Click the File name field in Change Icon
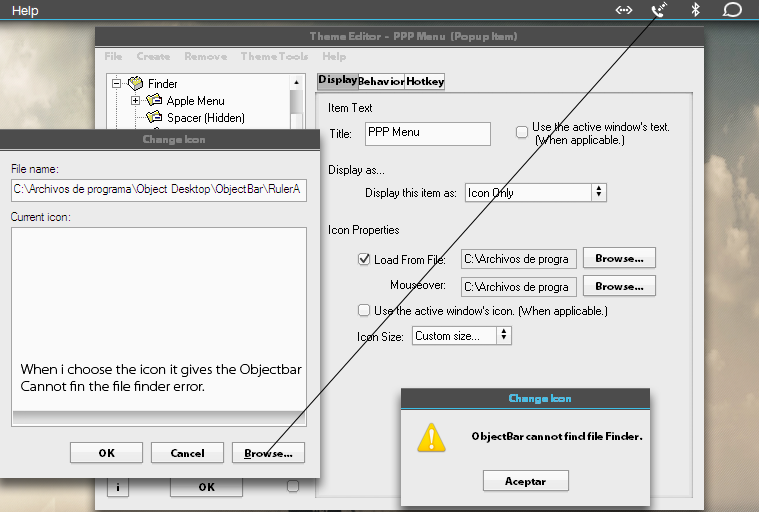759x512 pixels. point(159,190)
